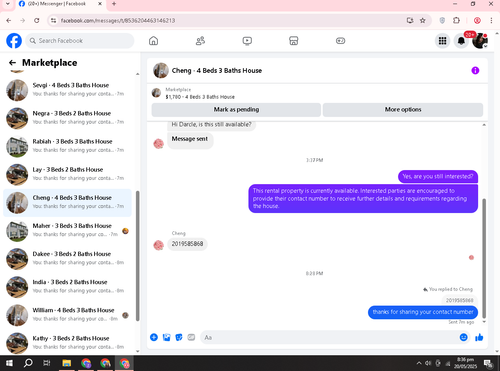
Task: Open more actions plus icon in composer
Action: (154, 337)
